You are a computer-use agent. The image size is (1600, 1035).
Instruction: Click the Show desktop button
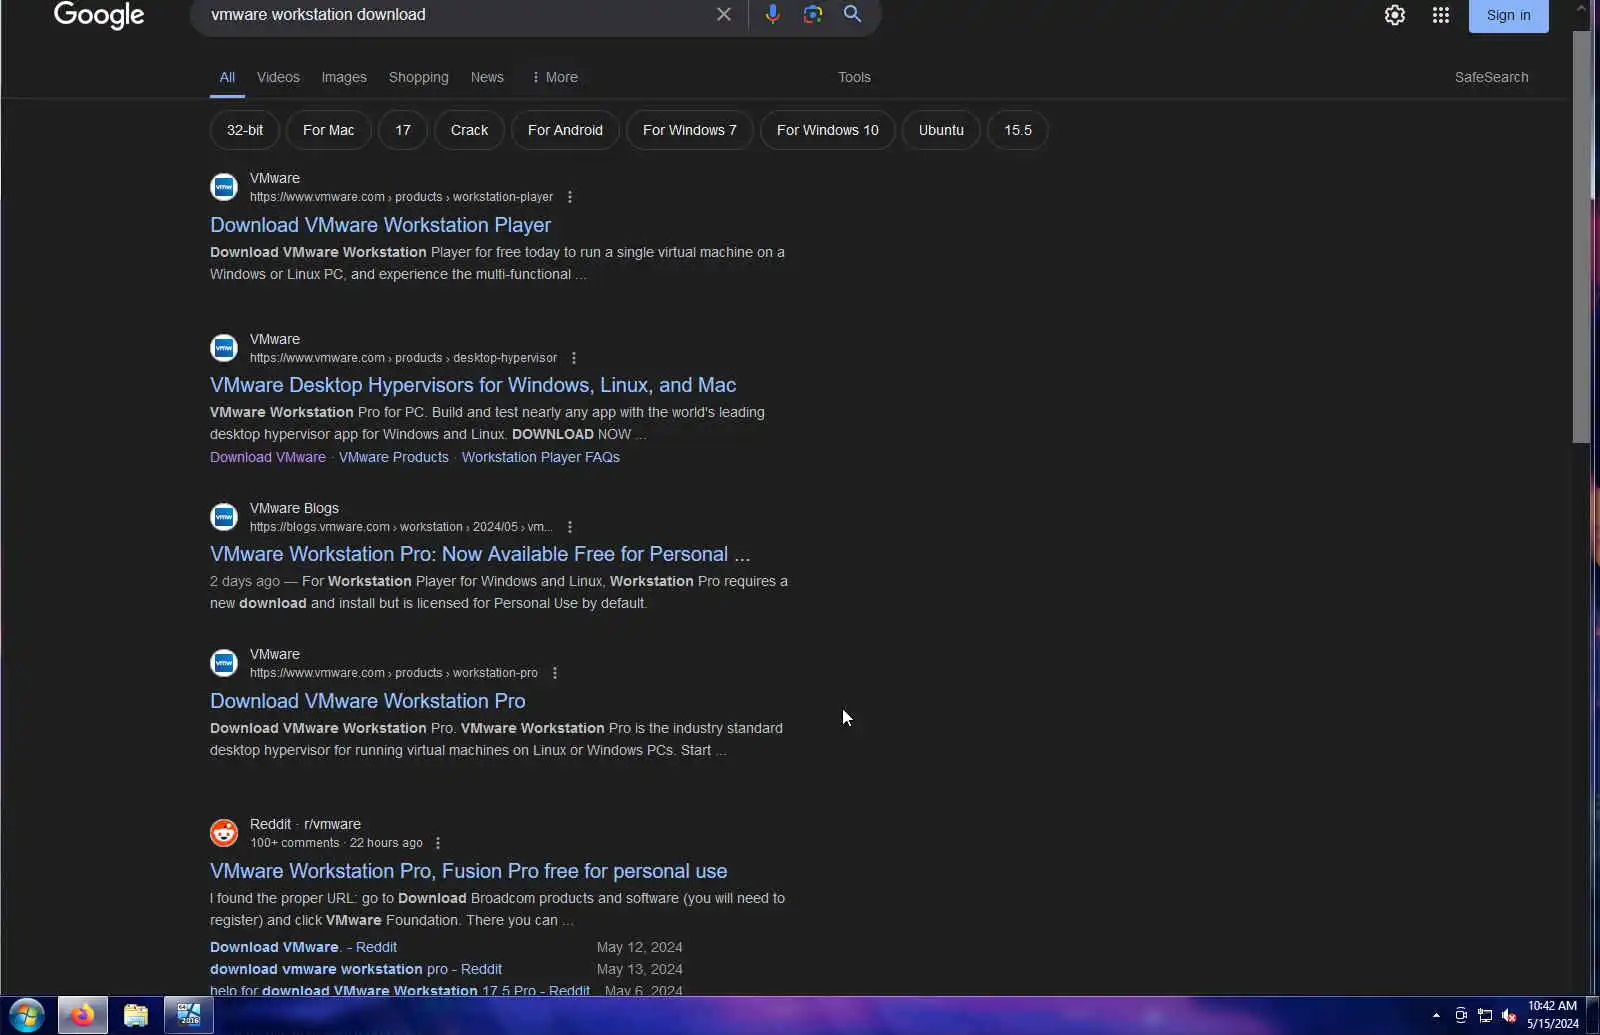click(1594, 1016)
